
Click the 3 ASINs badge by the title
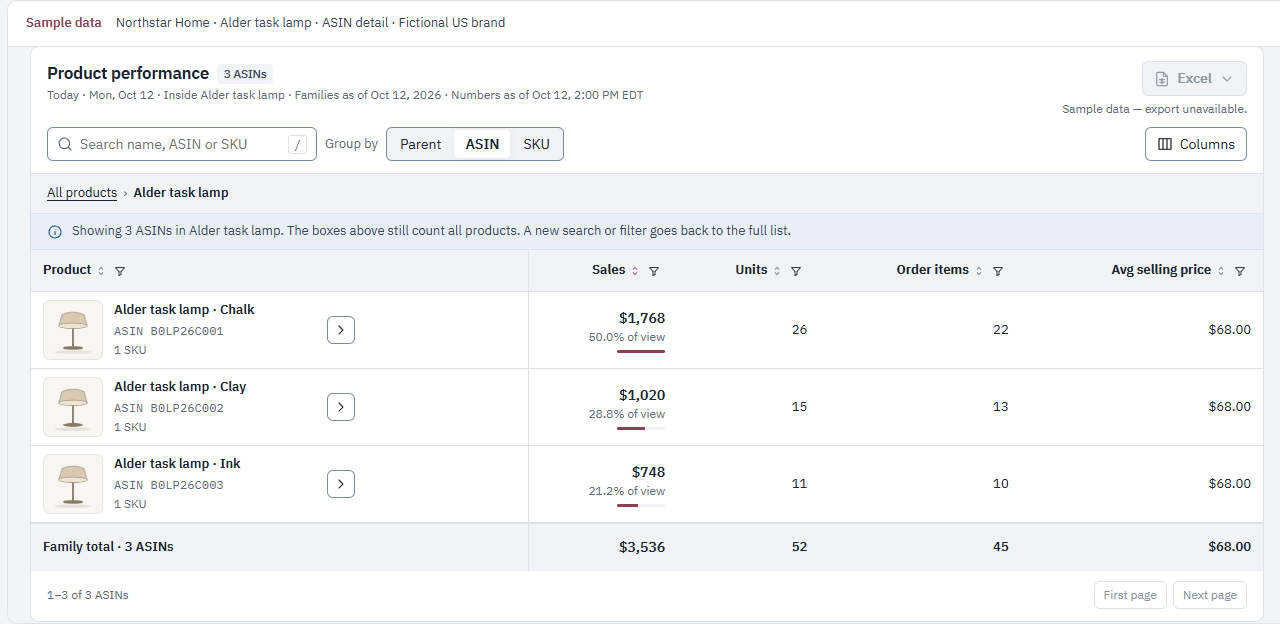(245, 74)
